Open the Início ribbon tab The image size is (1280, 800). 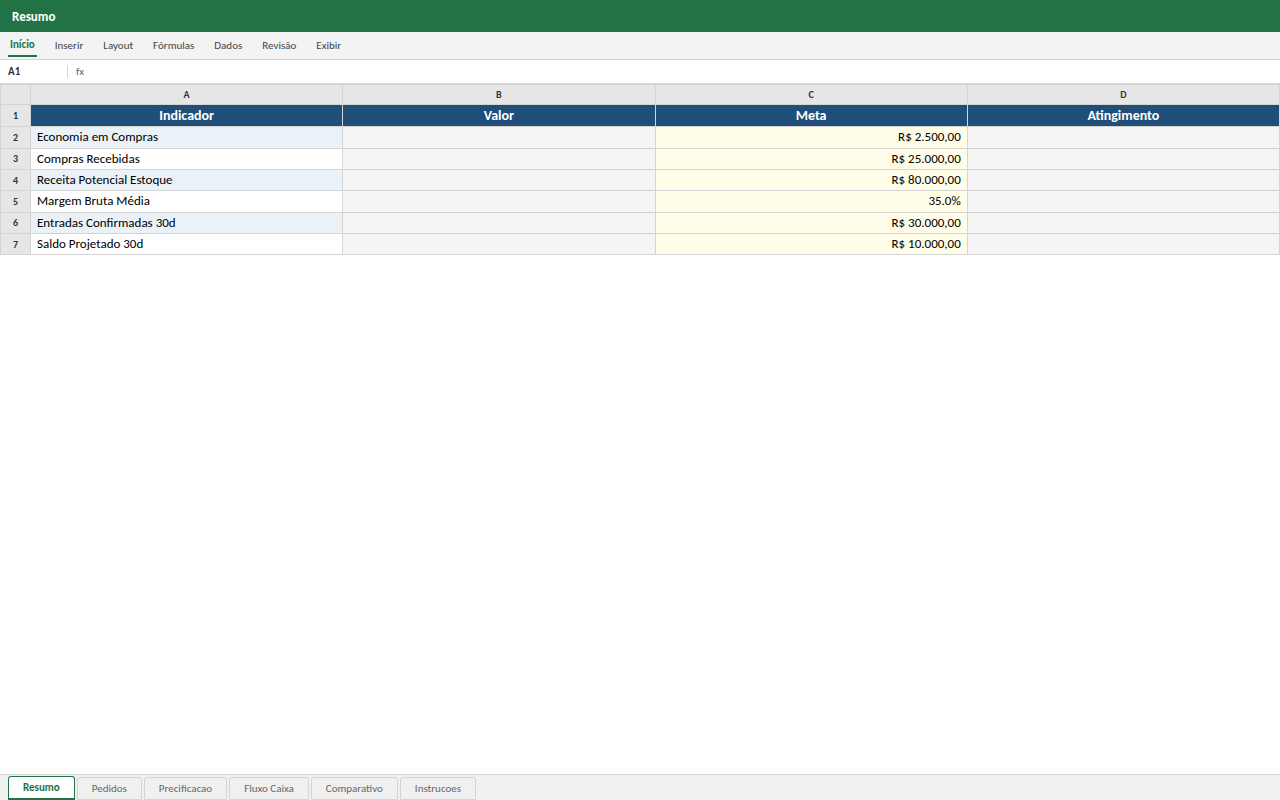(22, 45)
